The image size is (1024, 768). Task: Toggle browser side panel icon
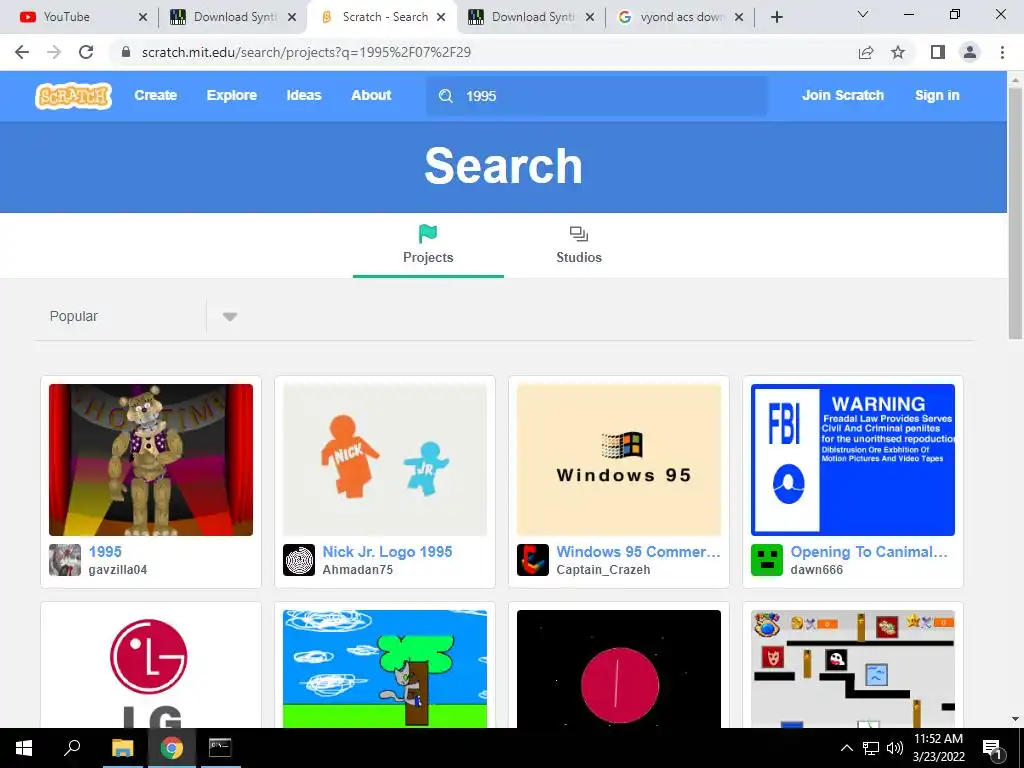click(938, 52)
